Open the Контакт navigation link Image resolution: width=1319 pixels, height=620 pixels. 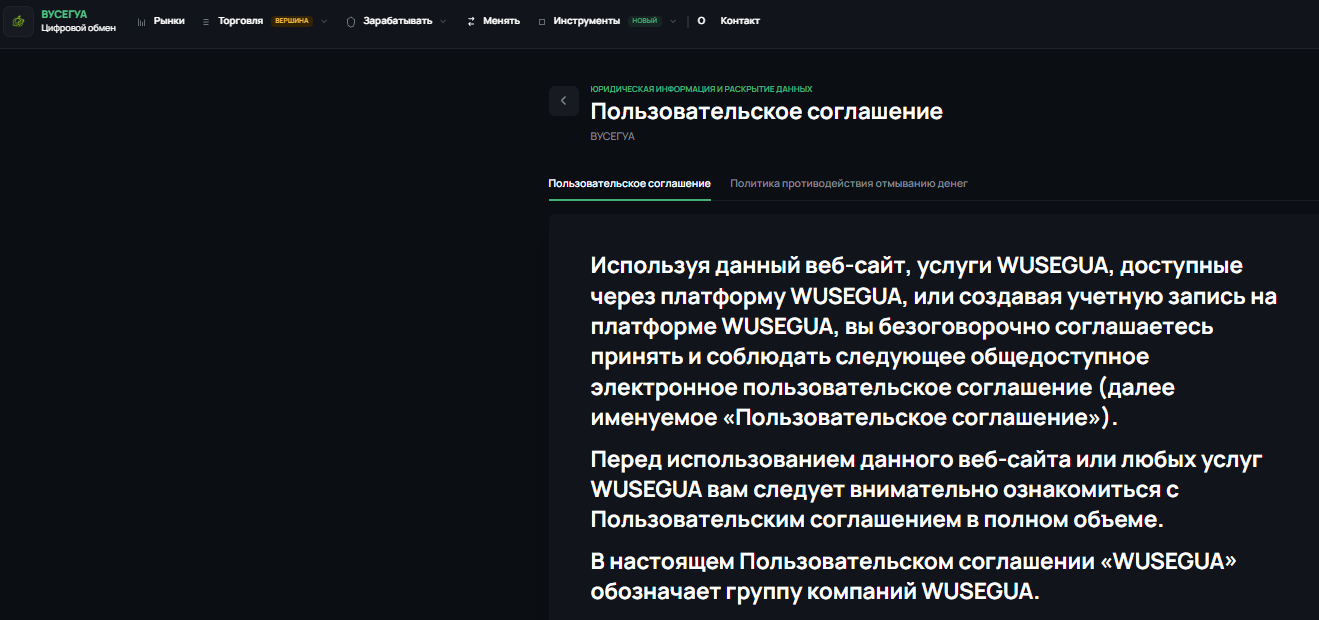click(x=740, y=21)
